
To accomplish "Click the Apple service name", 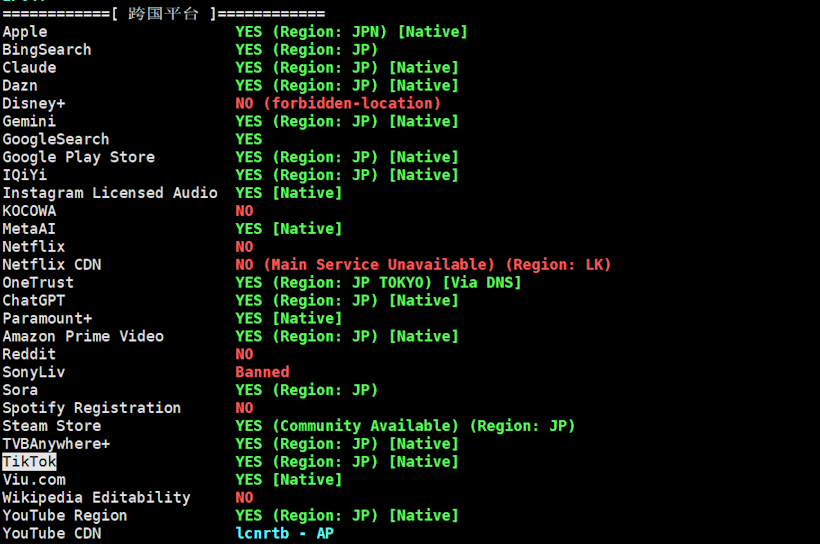I will 25,32.
